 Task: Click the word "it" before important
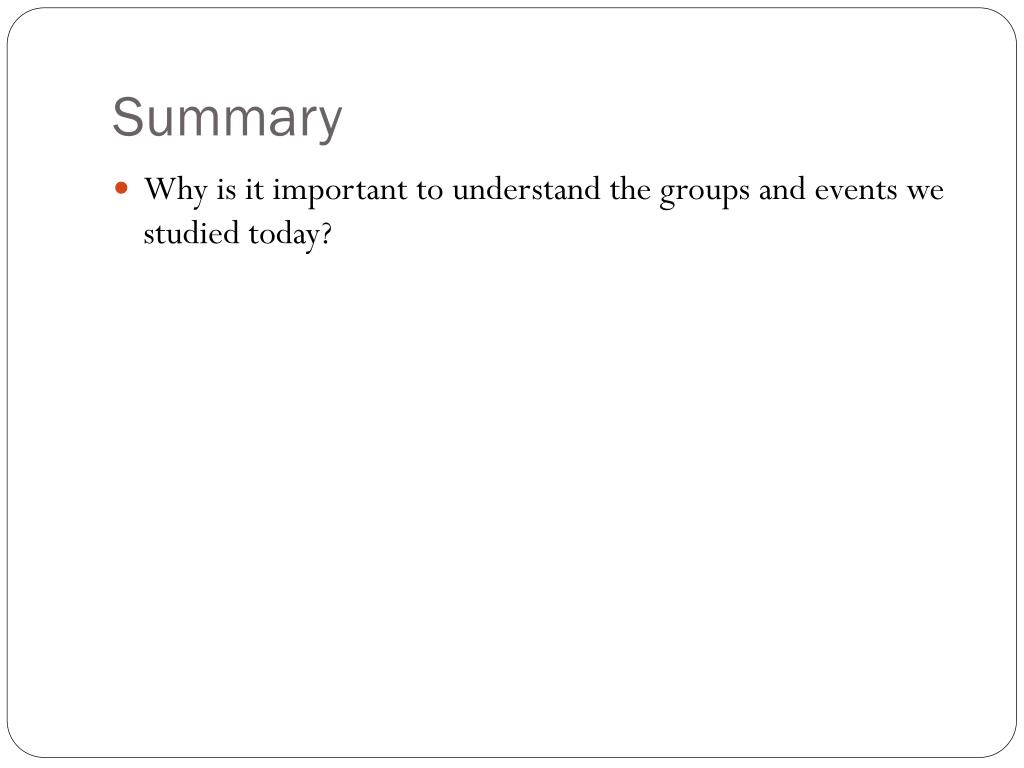pyautogui.click(x=254, y=191)
